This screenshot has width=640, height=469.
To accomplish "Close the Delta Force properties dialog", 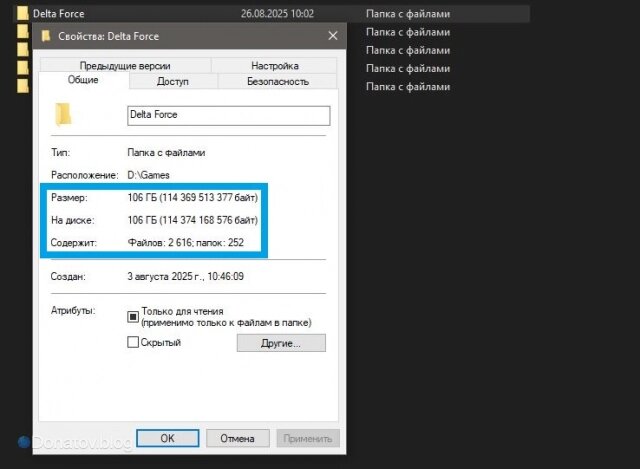I will tap(333, 36).
